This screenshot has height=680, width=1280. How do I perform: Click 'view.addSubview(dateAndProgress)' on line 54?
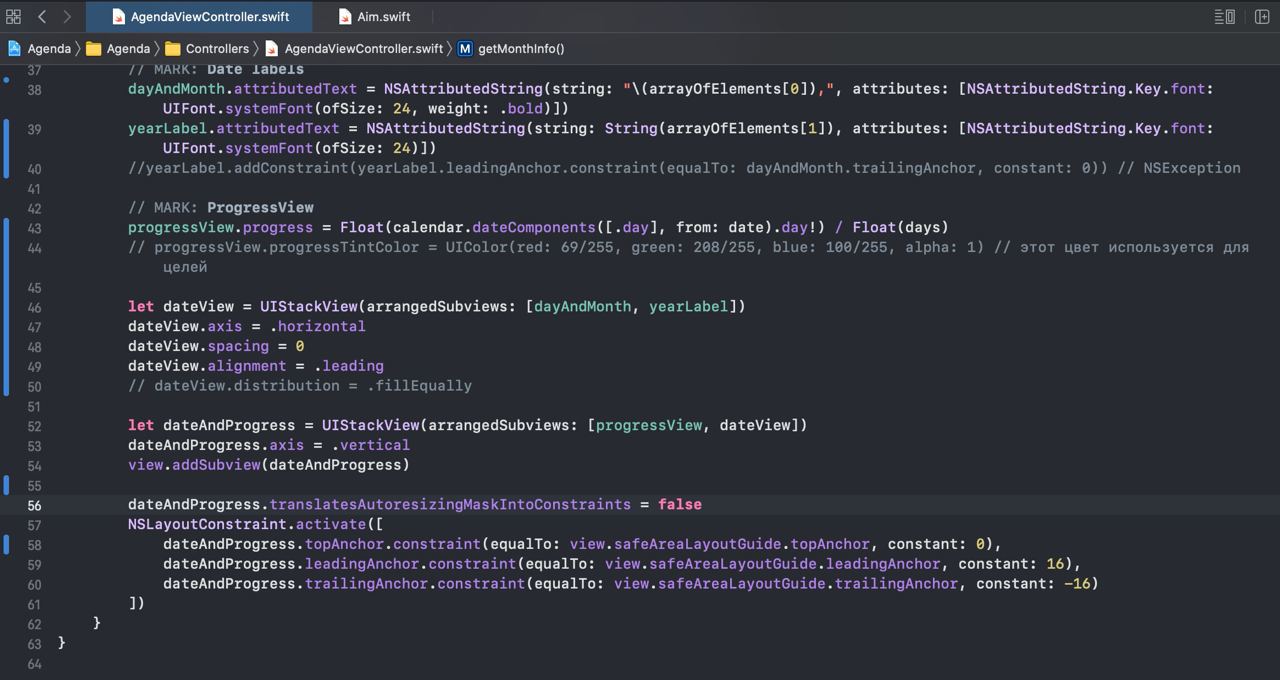269,465
